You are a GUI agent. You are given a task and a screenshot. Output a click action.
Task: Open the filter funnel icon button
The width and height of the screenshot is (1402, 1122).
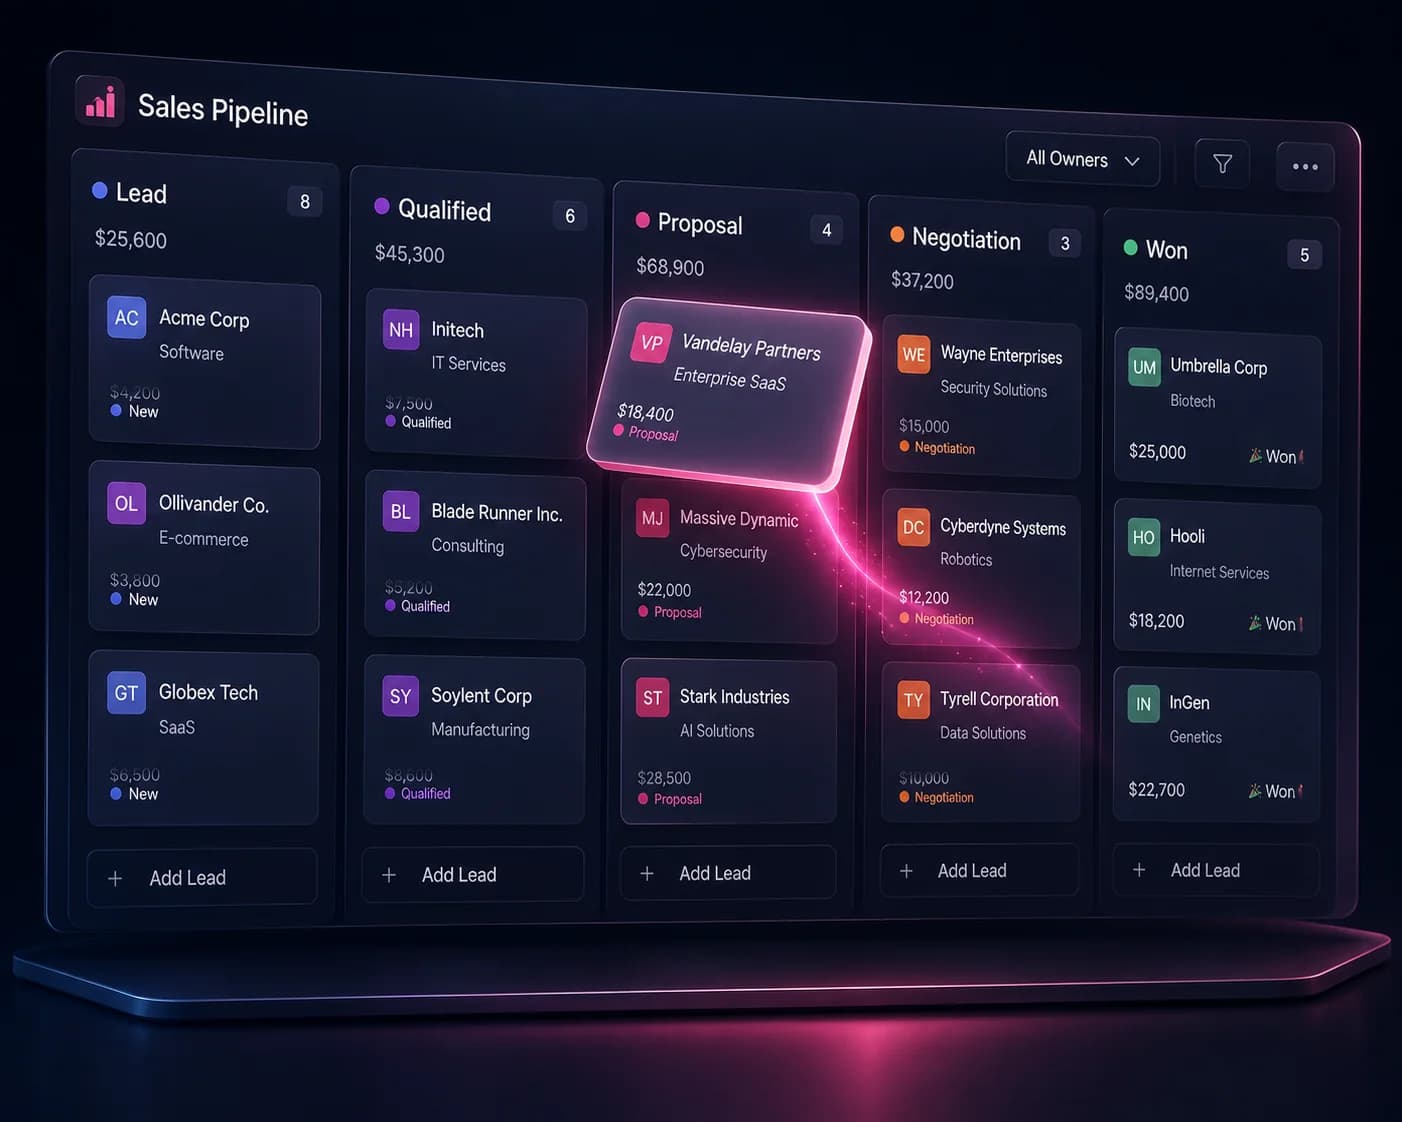coord(1222,163)
